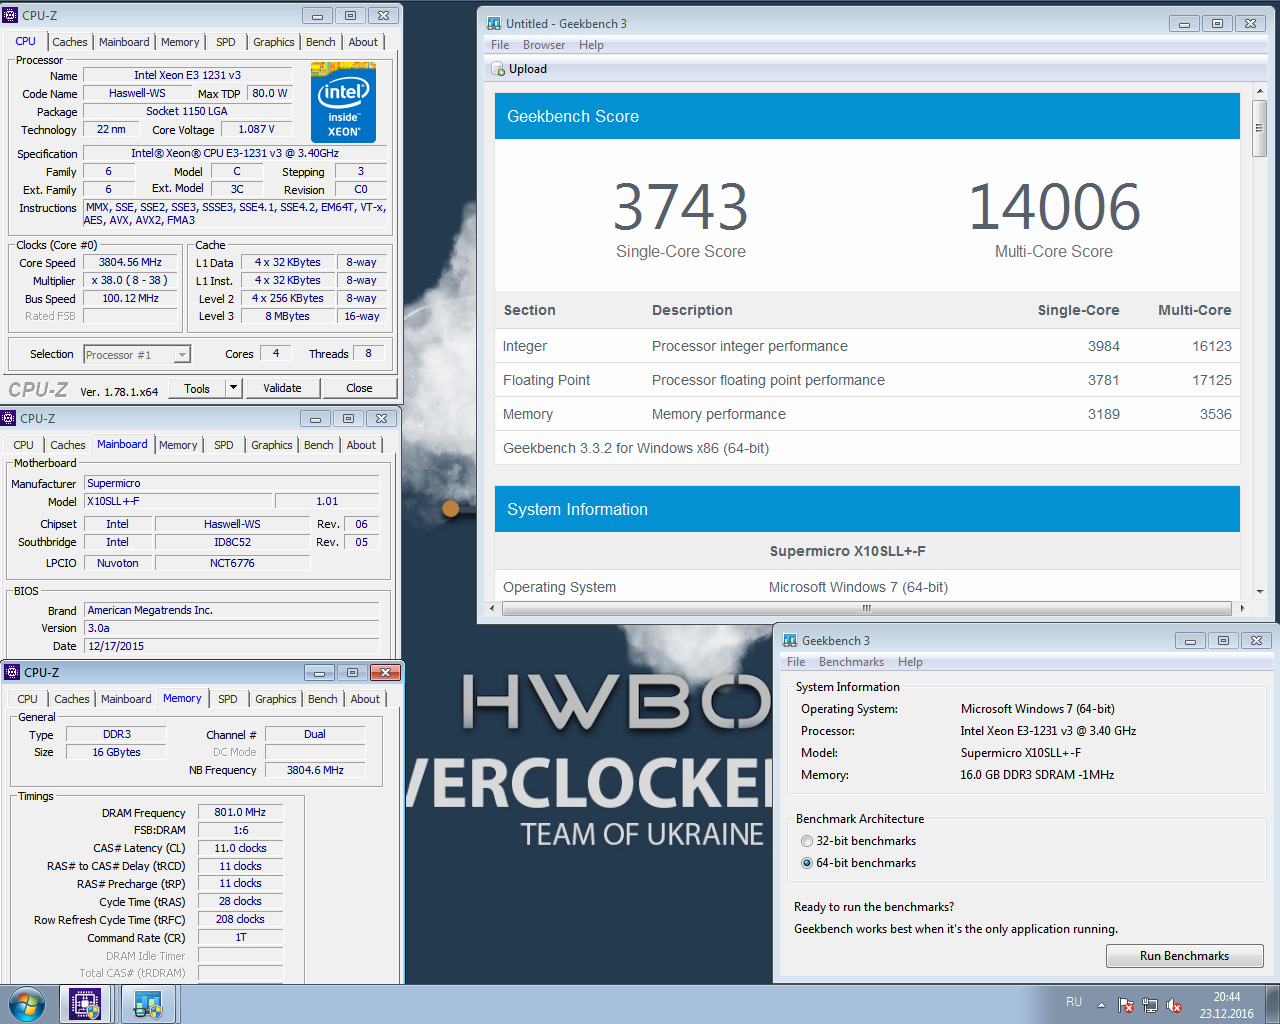Viewport: 1280px width, 1024px height.
Task: Open Help menu in small Geekbench 3 dialog
Action: tap(910, 662)
